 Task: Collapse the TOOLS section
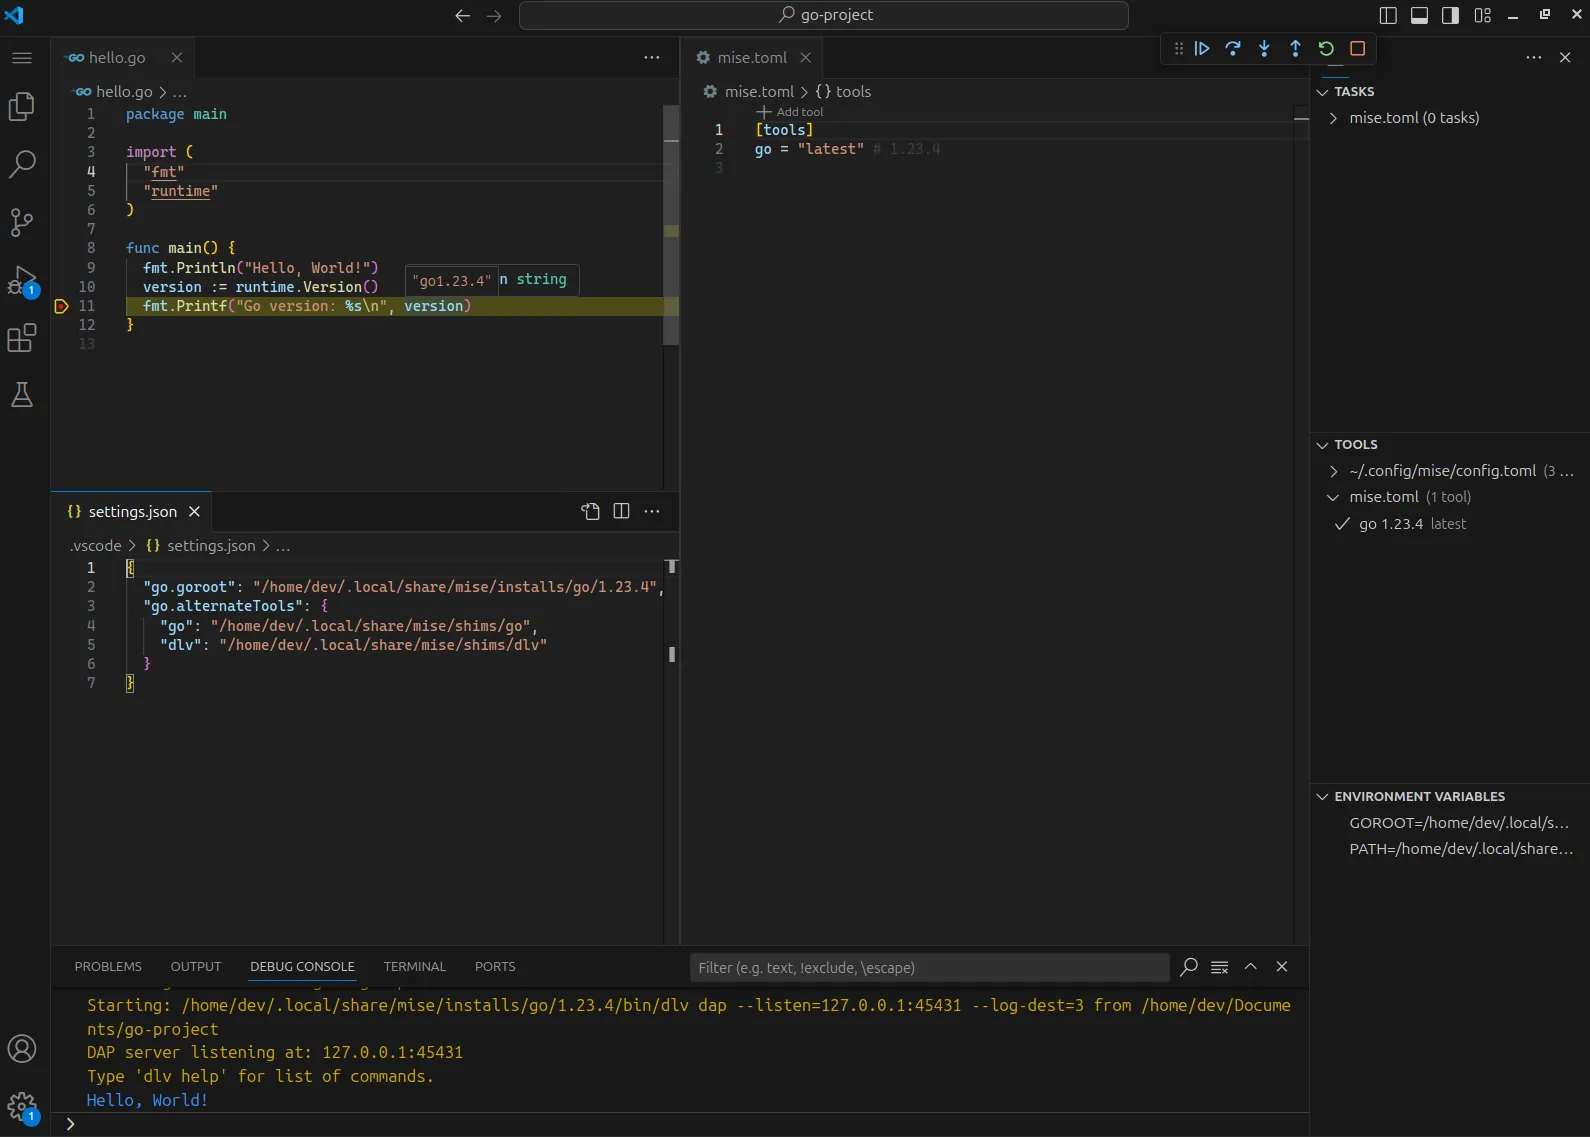tap(1323, 444)
